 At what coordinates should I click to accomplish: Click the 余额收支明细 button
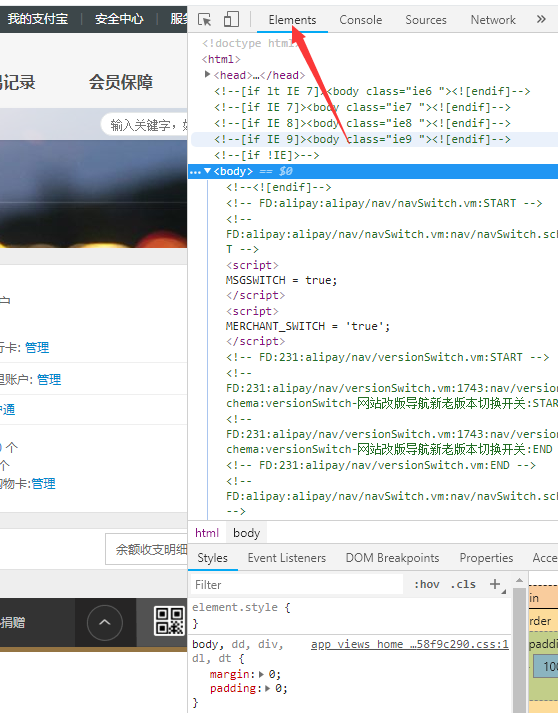[x=146, y=549]
